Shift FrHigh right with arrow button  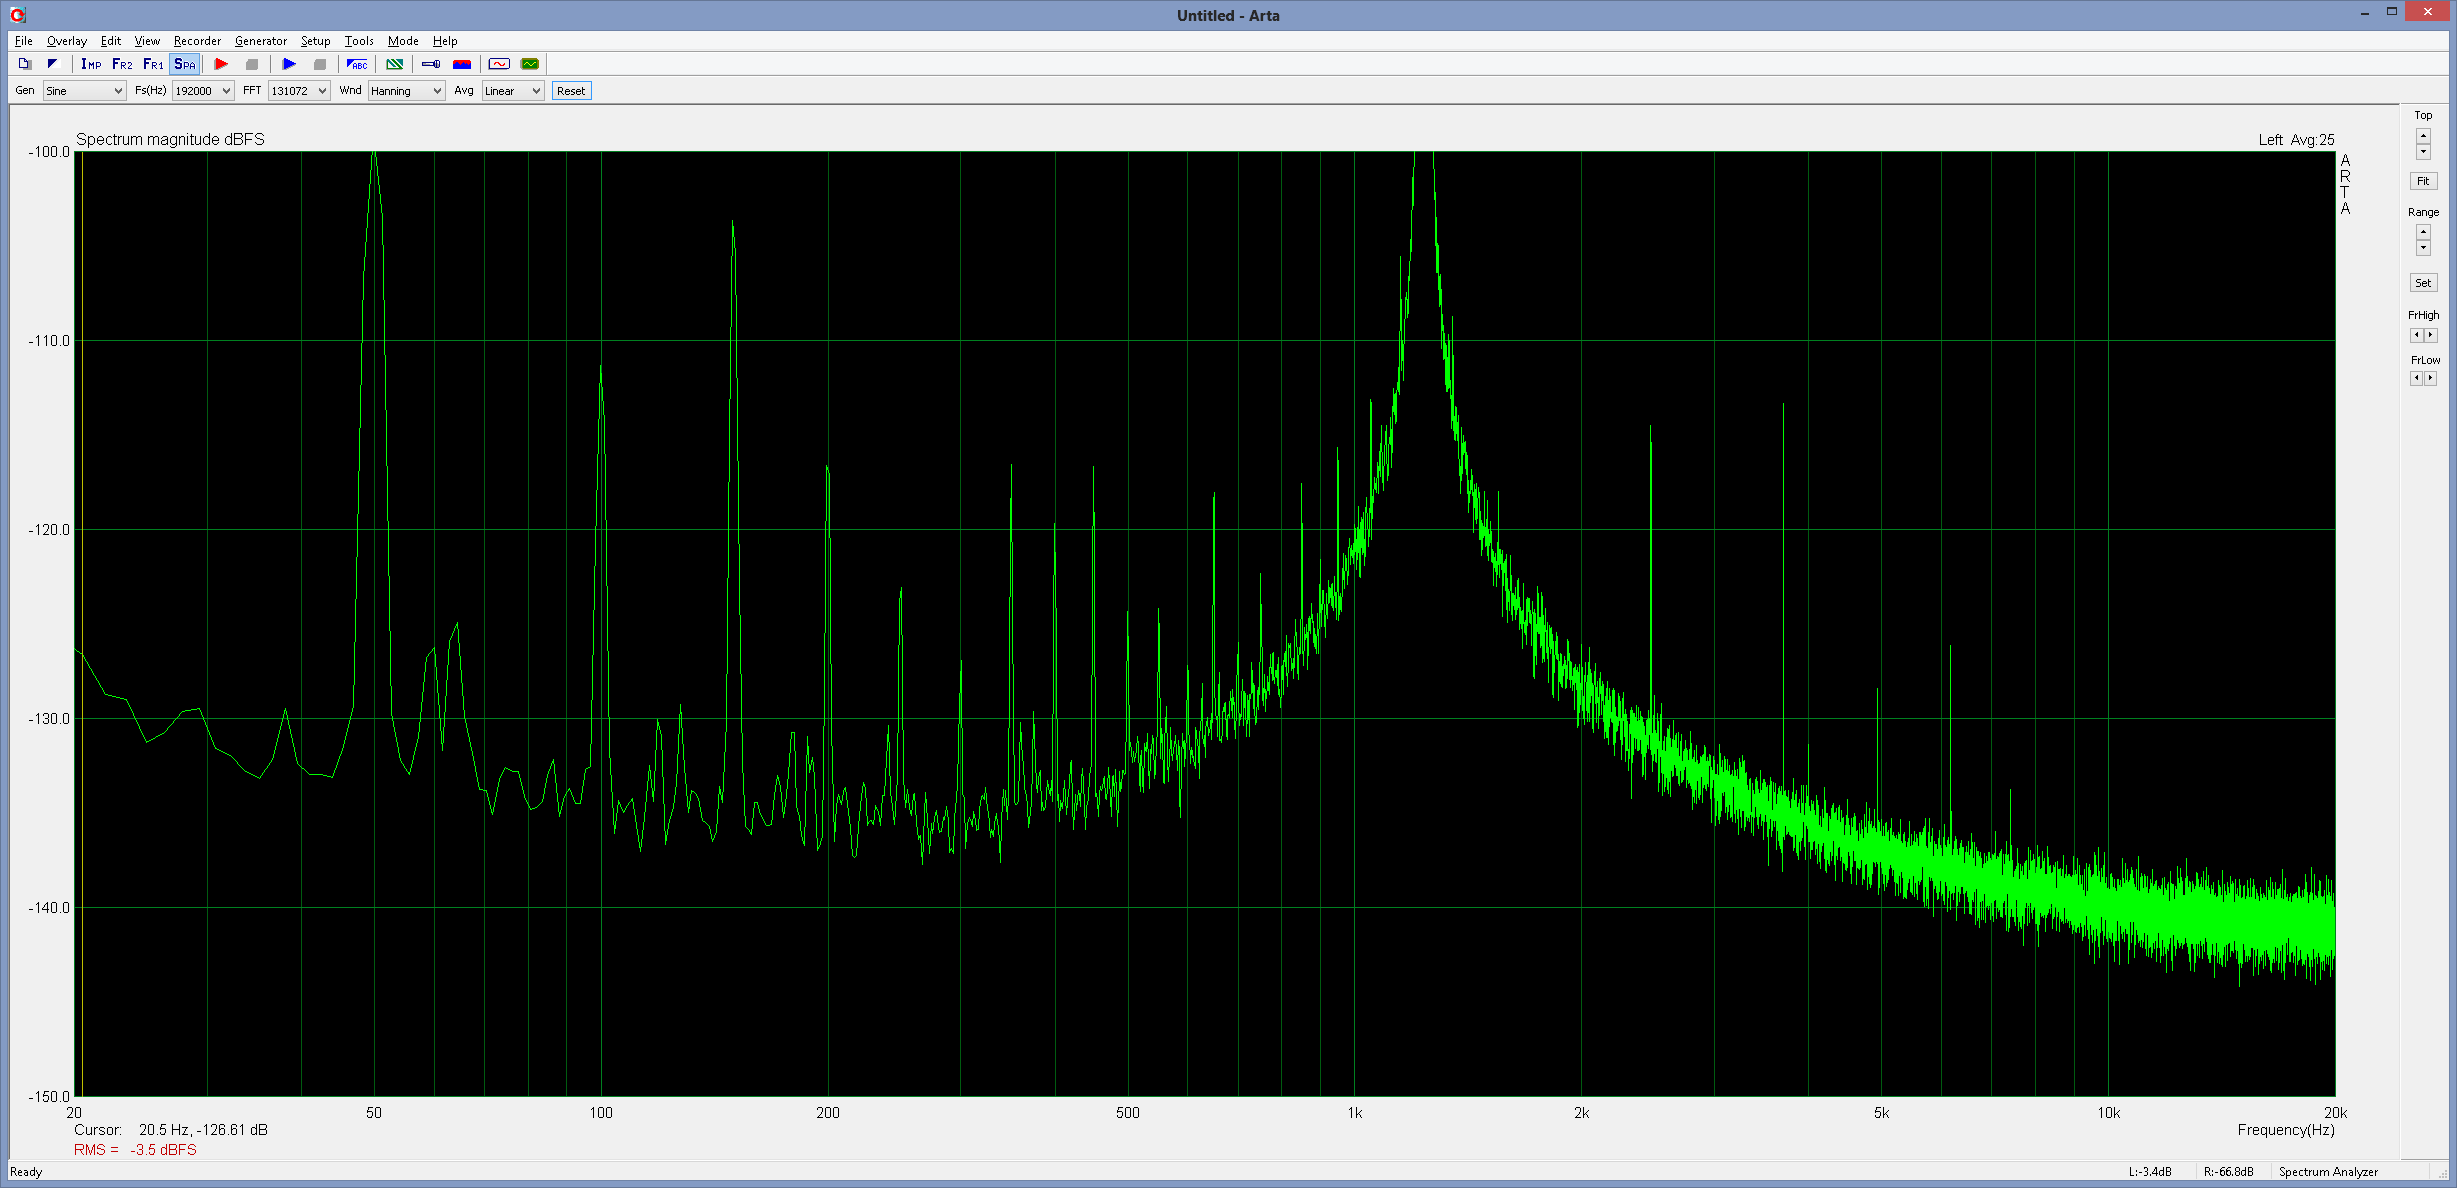pos(2431,335)
